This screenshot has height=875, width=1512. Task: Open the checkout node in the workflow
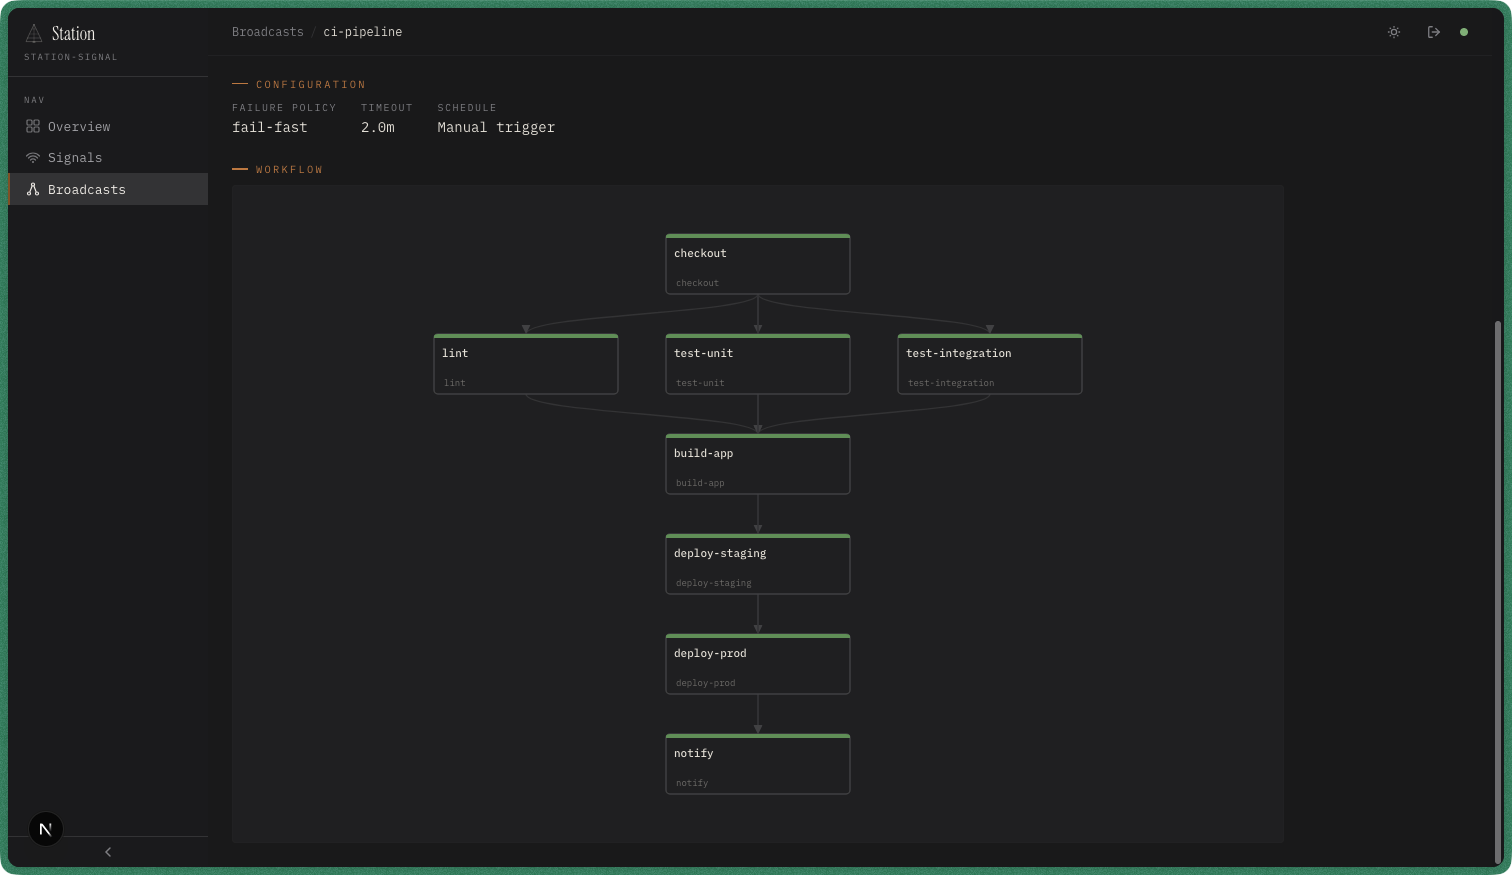click(x=757, y=264)
